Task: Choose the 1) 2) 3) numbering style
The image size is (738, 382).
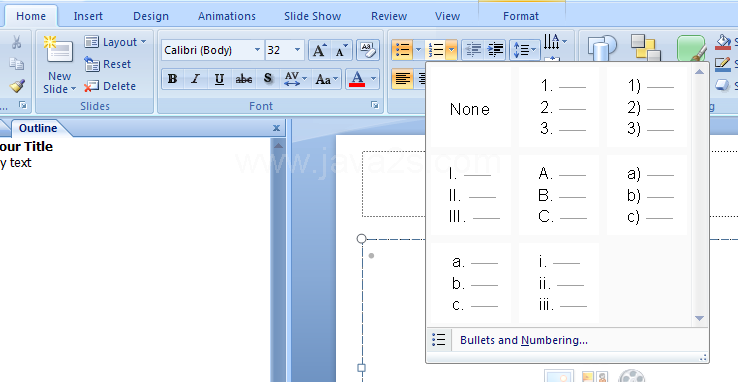Action: [647, 107]
